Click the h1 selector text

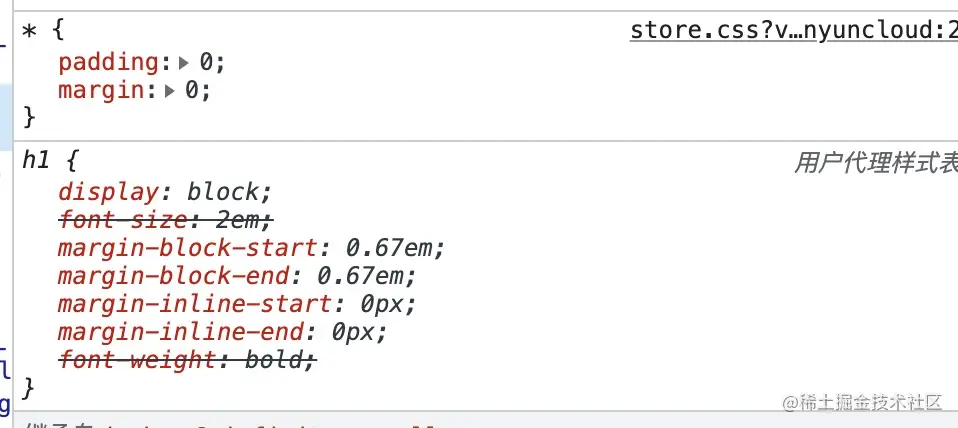click(x=35, y=161)
